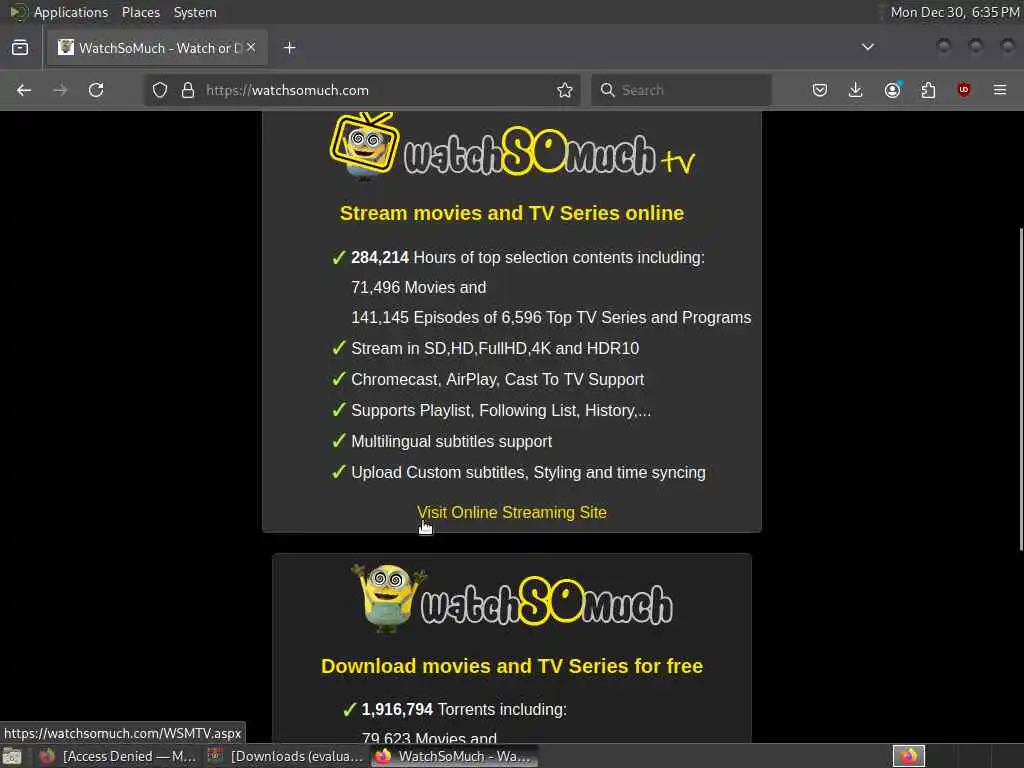
Task: Click 'Stream movies and TV Series online' heading
Action: pyautogui.click(x=512, y=213)
